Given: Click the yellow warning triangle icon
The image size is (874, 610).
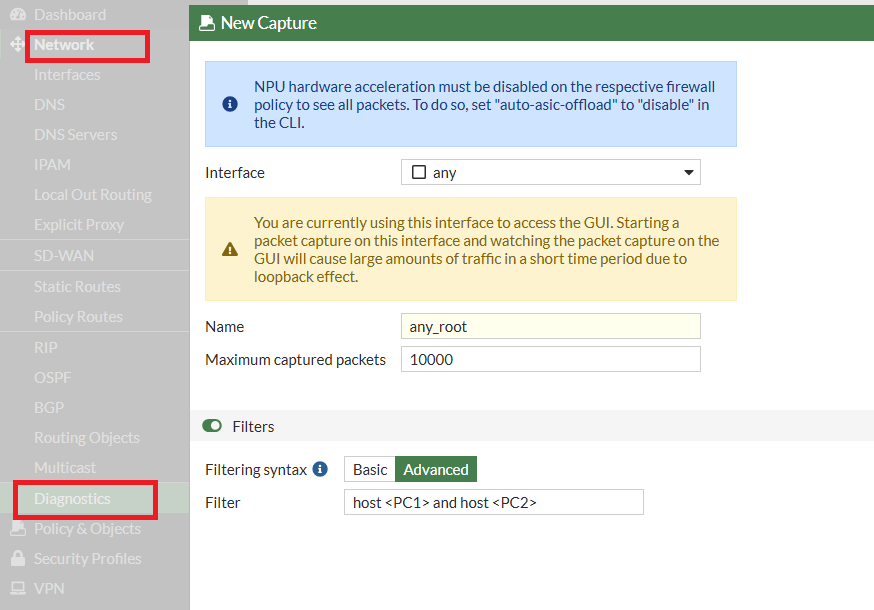Looking at the screenshot, I should click(230, 249).
